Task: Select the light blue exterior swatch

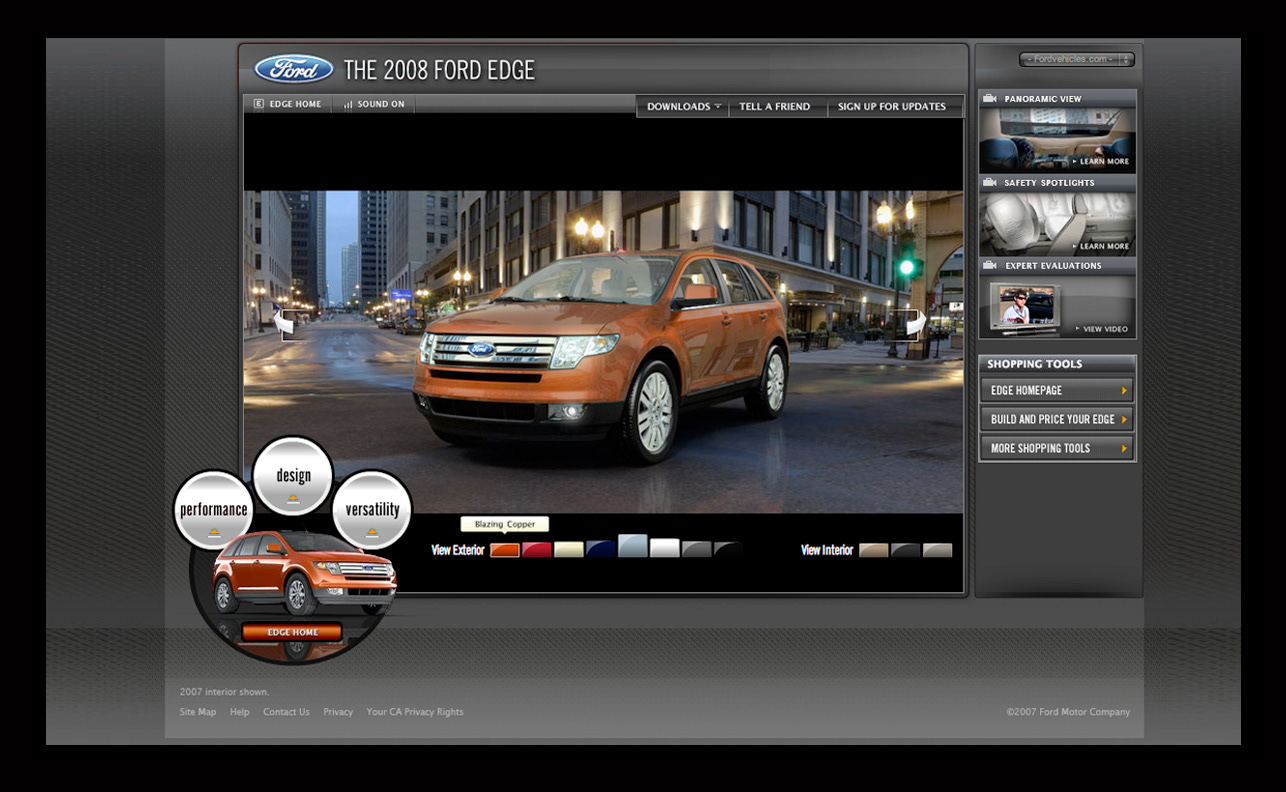Action: [633, 546]
